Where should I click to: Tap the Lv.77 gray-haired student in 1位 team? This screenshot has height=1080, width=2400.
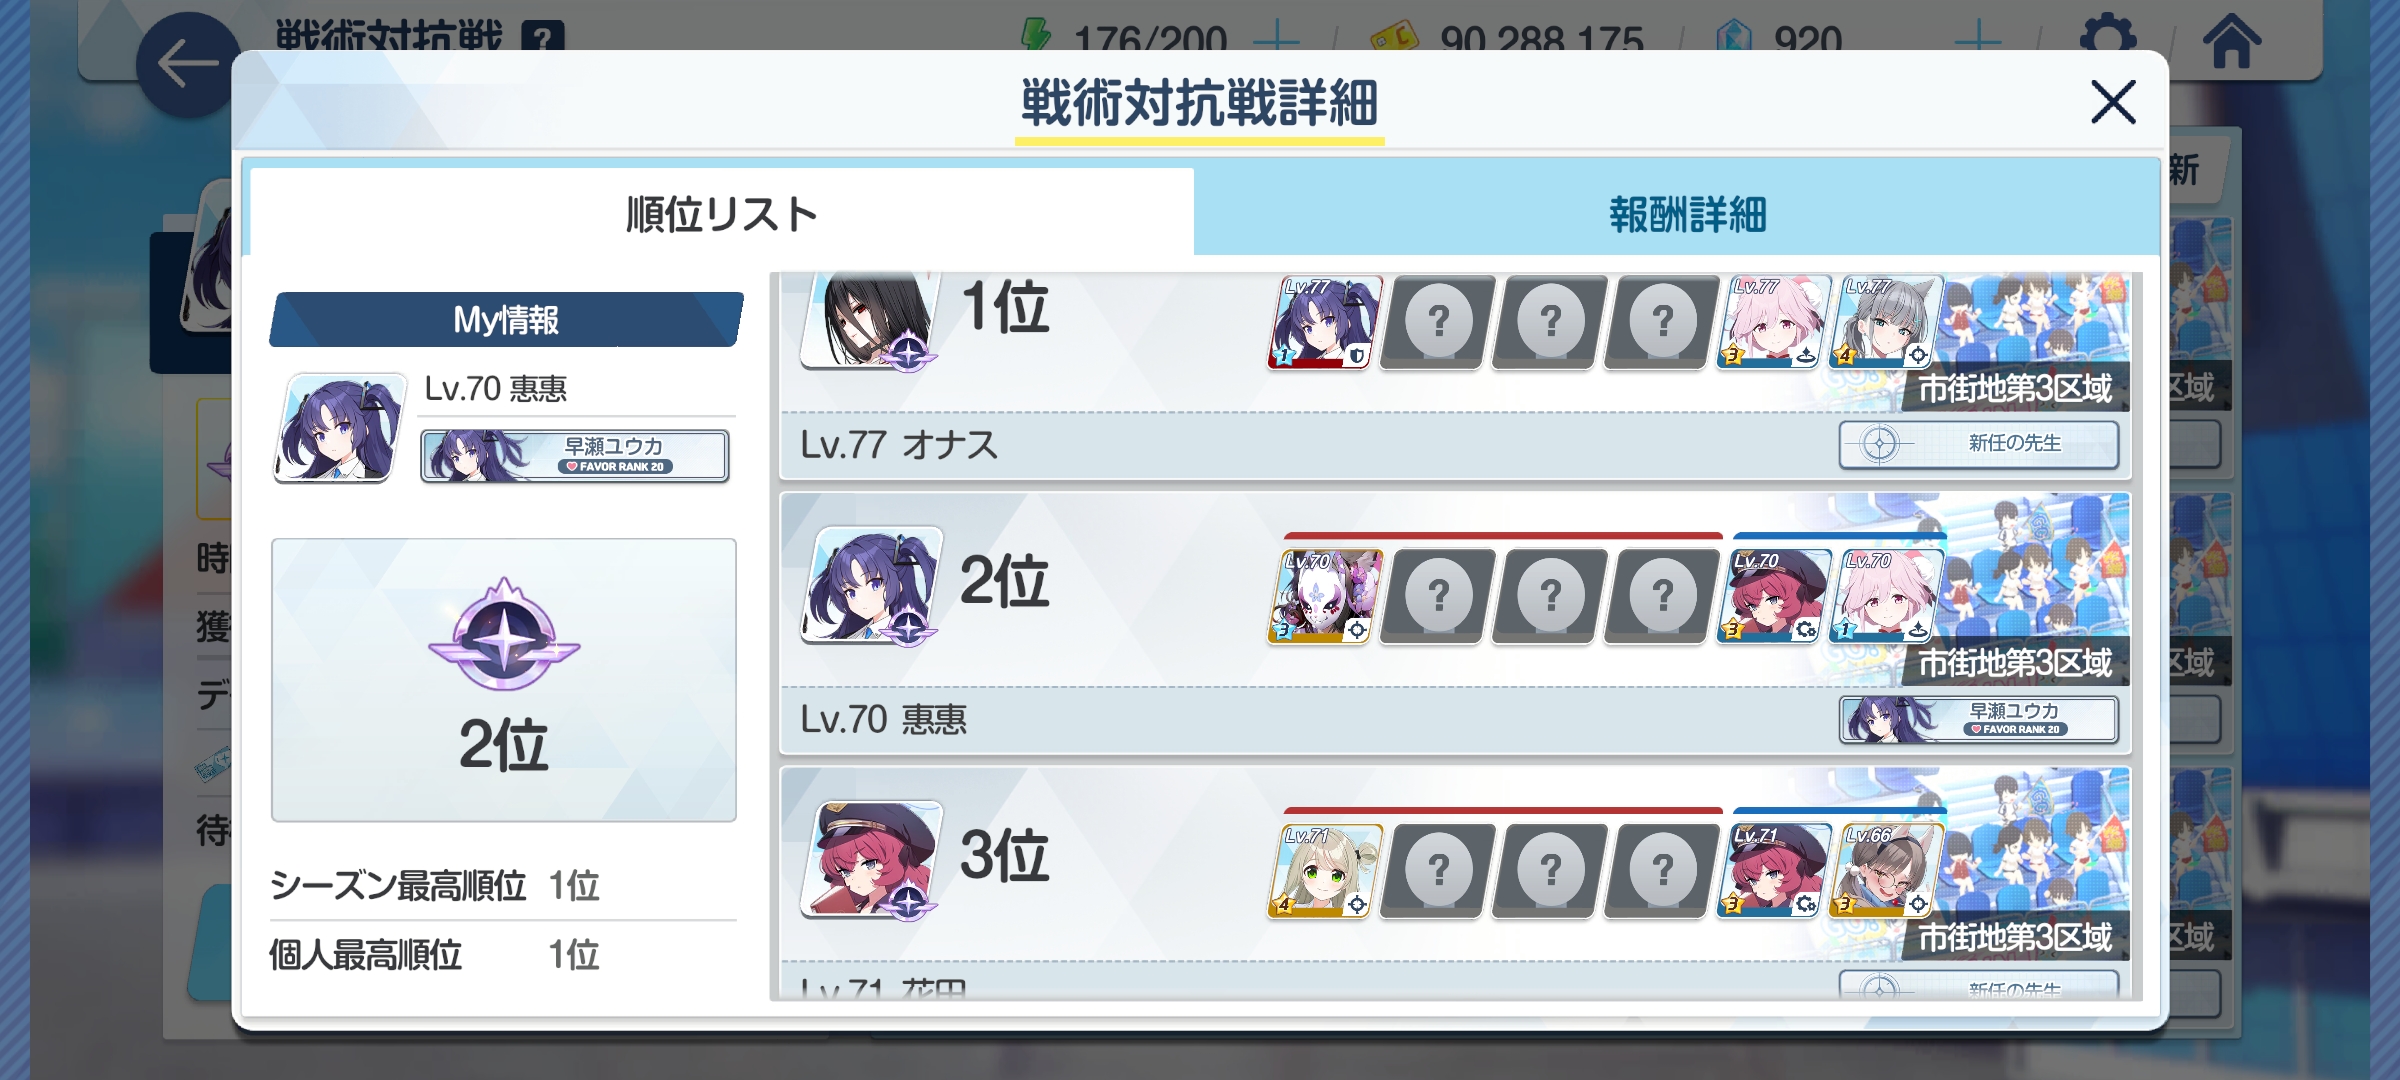1886,322
